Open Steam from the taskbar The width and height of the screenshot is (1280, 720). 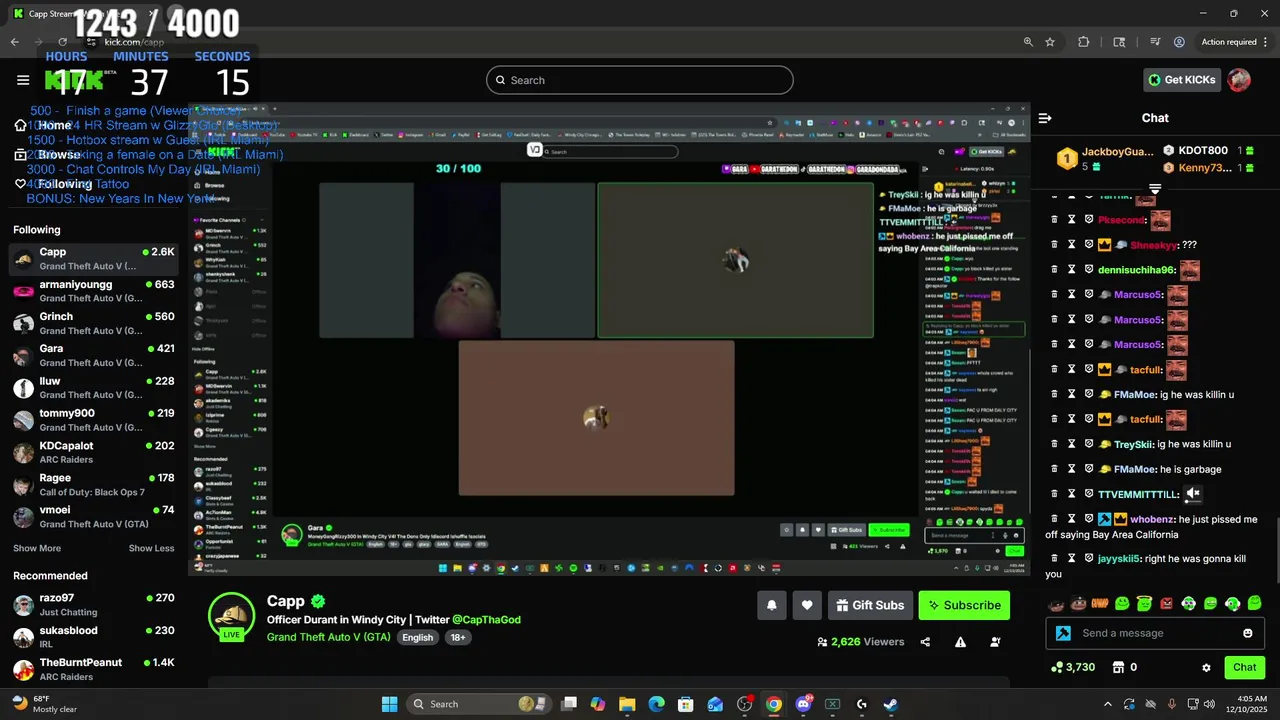tap(890, 704)
